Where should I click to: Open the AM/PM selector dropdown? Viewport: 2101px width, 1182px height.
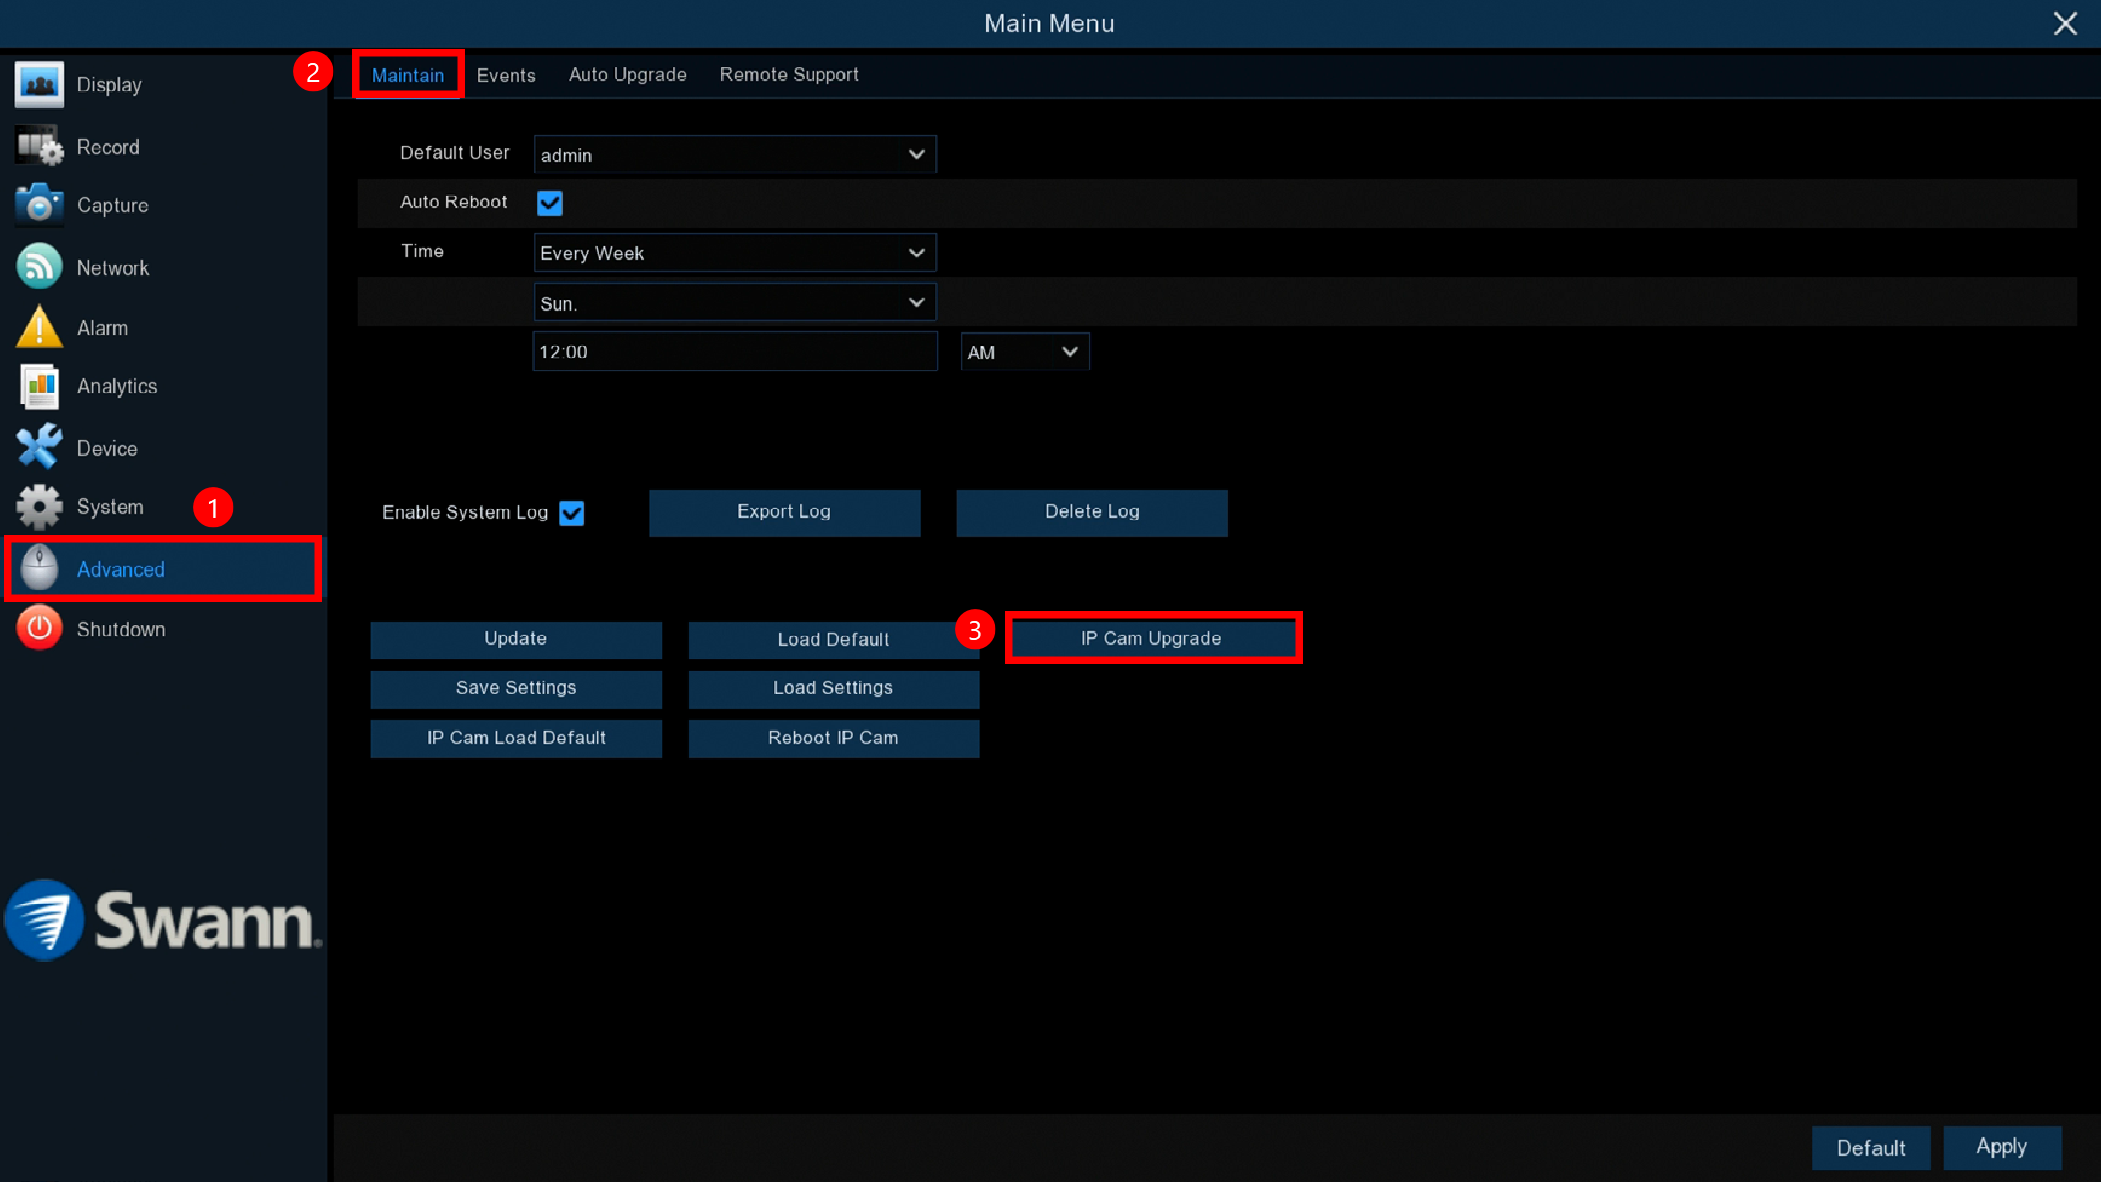(x=1024, y=352)
